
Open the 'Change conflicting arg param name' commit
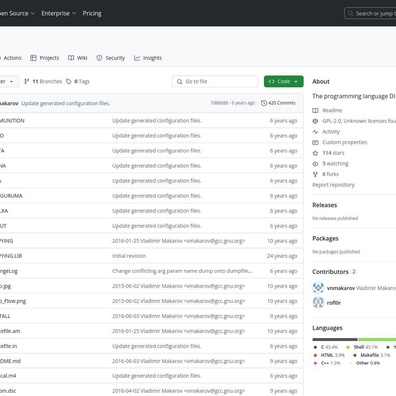(182, 271)
